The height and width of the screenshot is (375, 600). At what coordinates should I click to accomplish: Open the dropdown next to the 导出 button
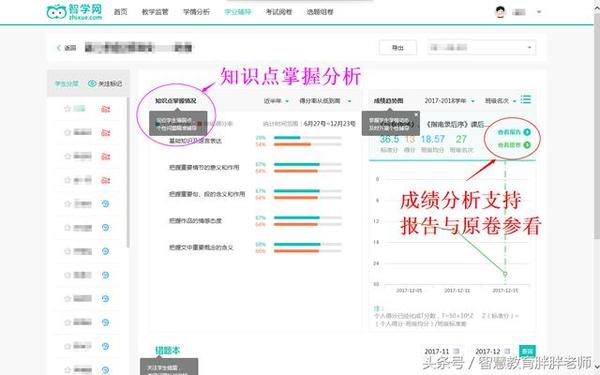click(x=482, y=48)
